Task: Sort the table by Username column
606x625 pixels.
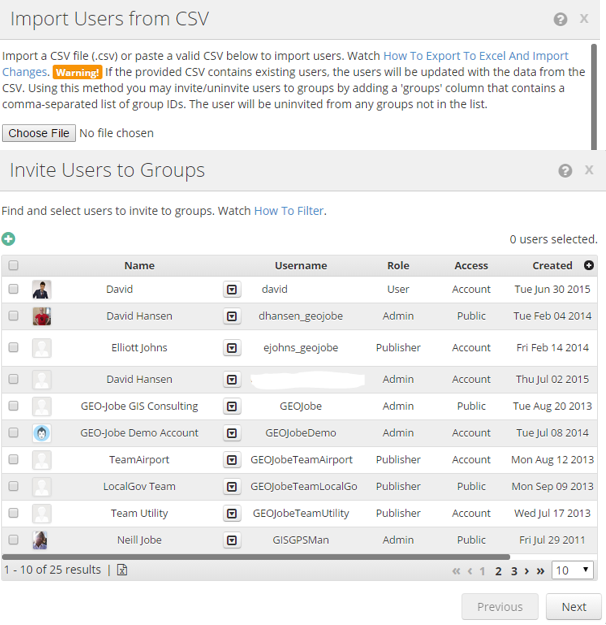Action: [300, 266]
